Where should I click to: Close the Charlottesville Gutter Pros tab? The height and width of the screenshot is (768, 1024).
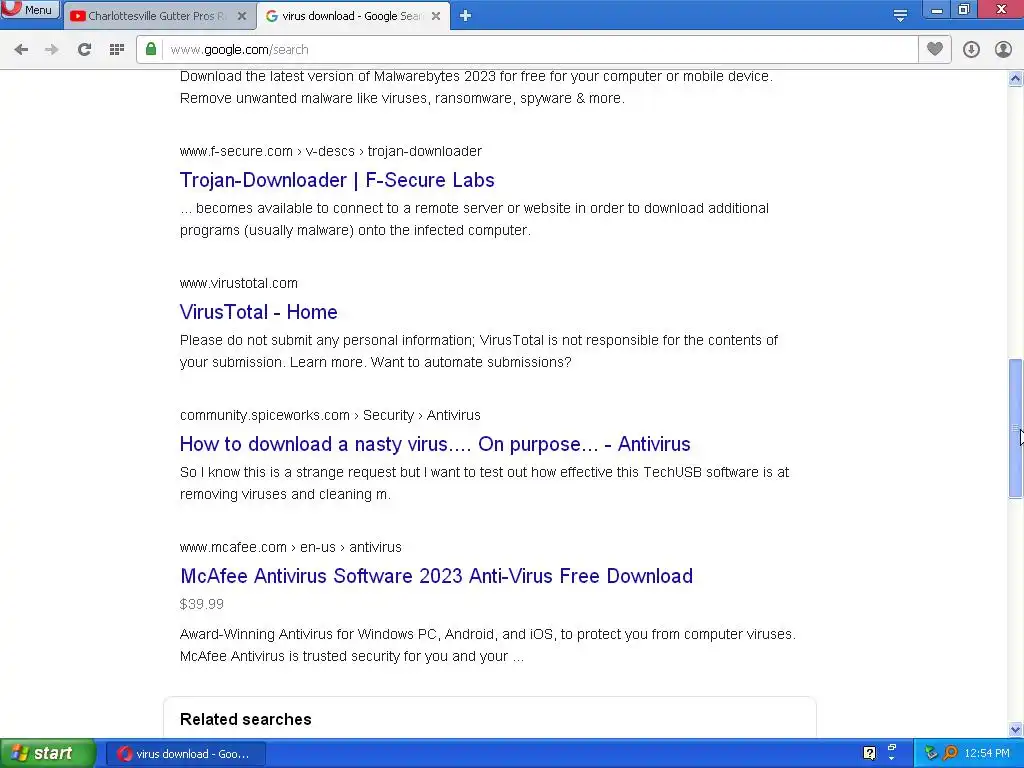coord(242,16)
